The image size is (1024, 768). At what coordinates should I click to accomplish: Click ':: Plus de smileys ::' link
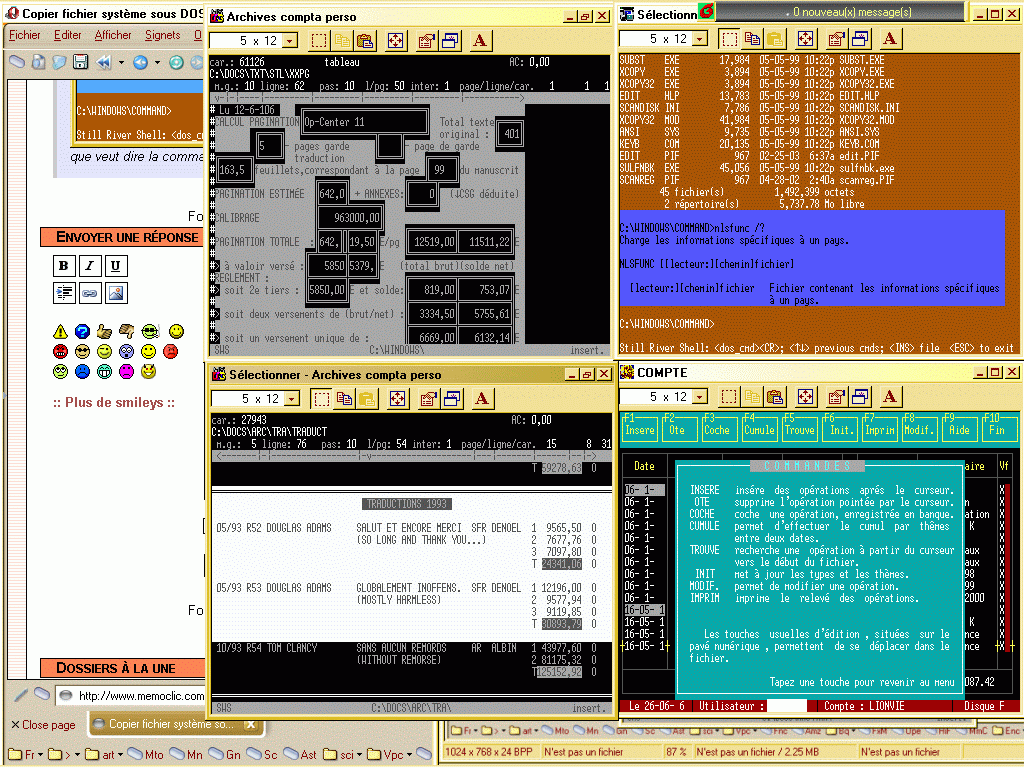[x=114, y=402]
